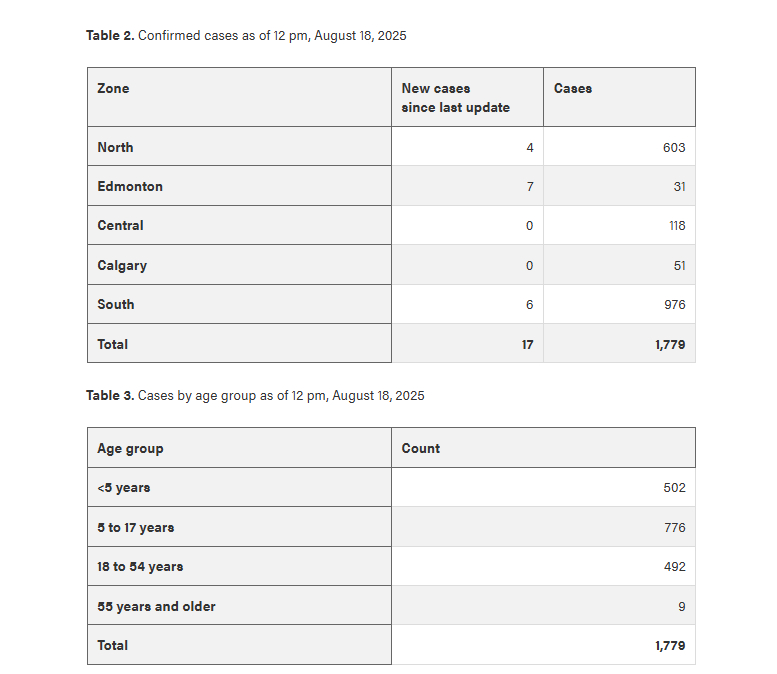Click the "<5 years" age group row
The height and width of the screenshot is (674, 777).
pos(124,487)
